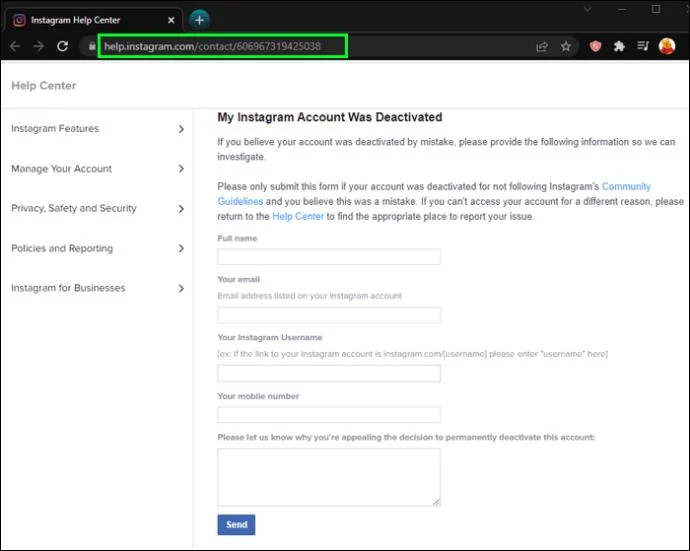Expand Privacy, Safety and Security chevron

click(x=181, y=209)
